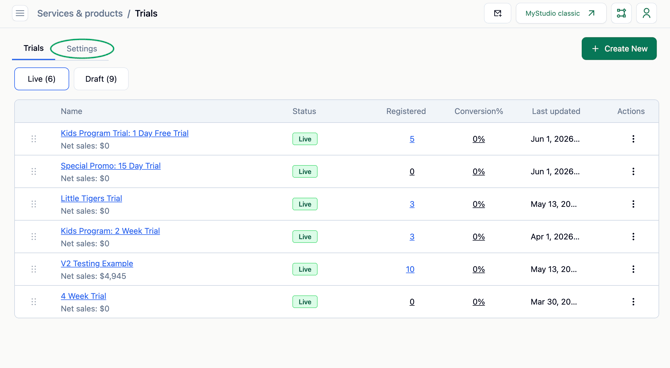Show Live (6) trials
The image size is (670, 368).
(x=41, y=79)
